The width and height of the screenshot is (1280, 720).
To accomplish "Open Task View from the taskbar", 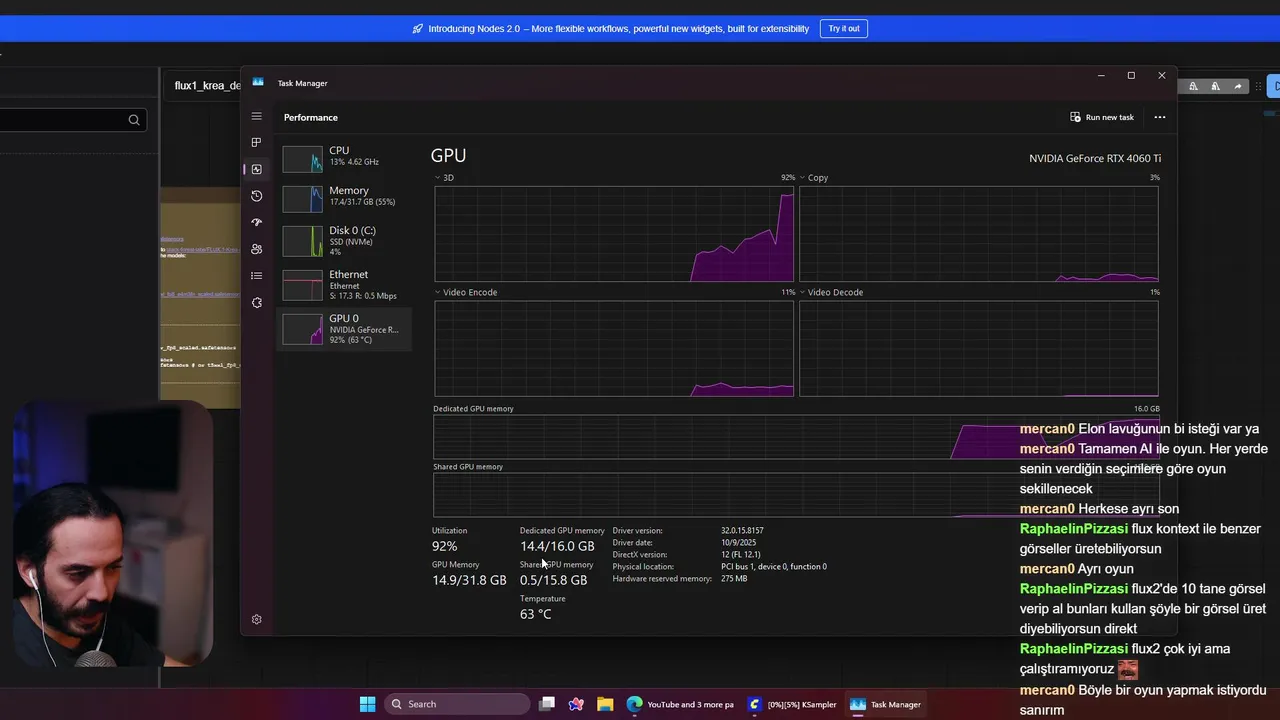I will pos(547,704).
